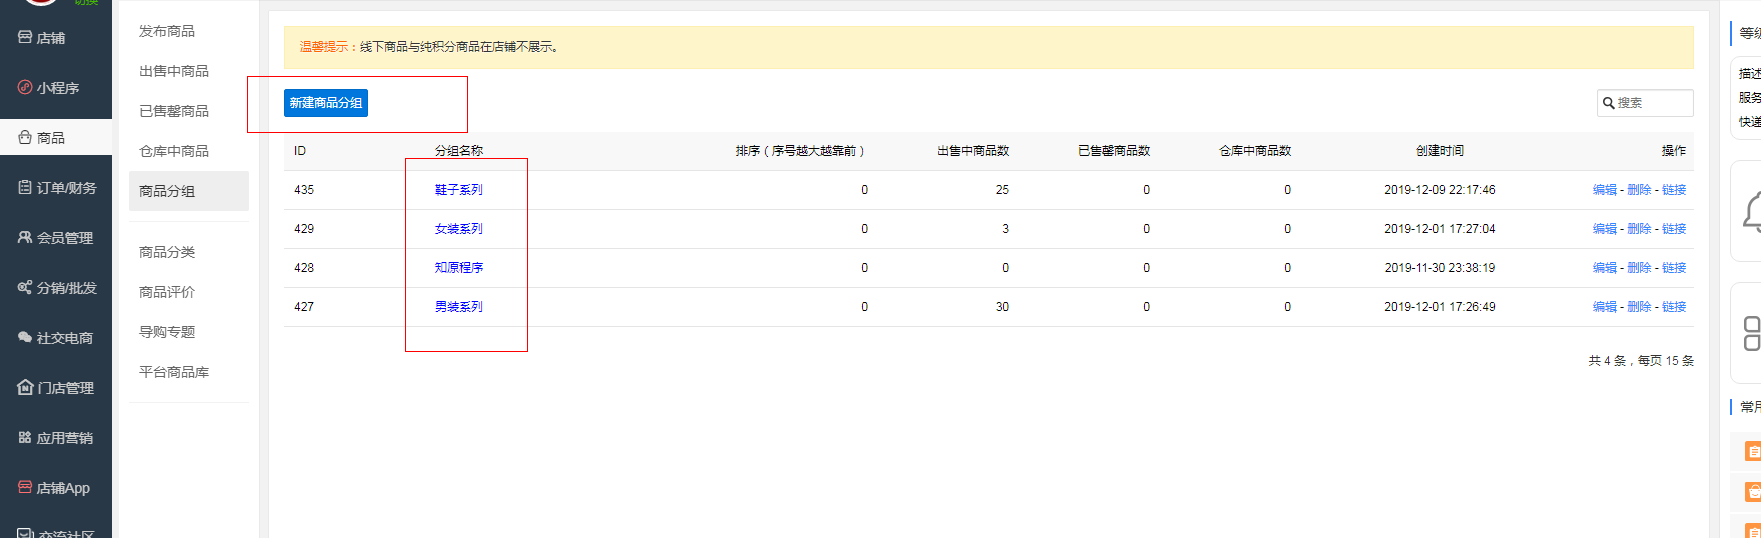Click timestamp 2019-11-30 23:38:19
Viewport: 1761px width, 538px height.
[x=1440, y=268]
